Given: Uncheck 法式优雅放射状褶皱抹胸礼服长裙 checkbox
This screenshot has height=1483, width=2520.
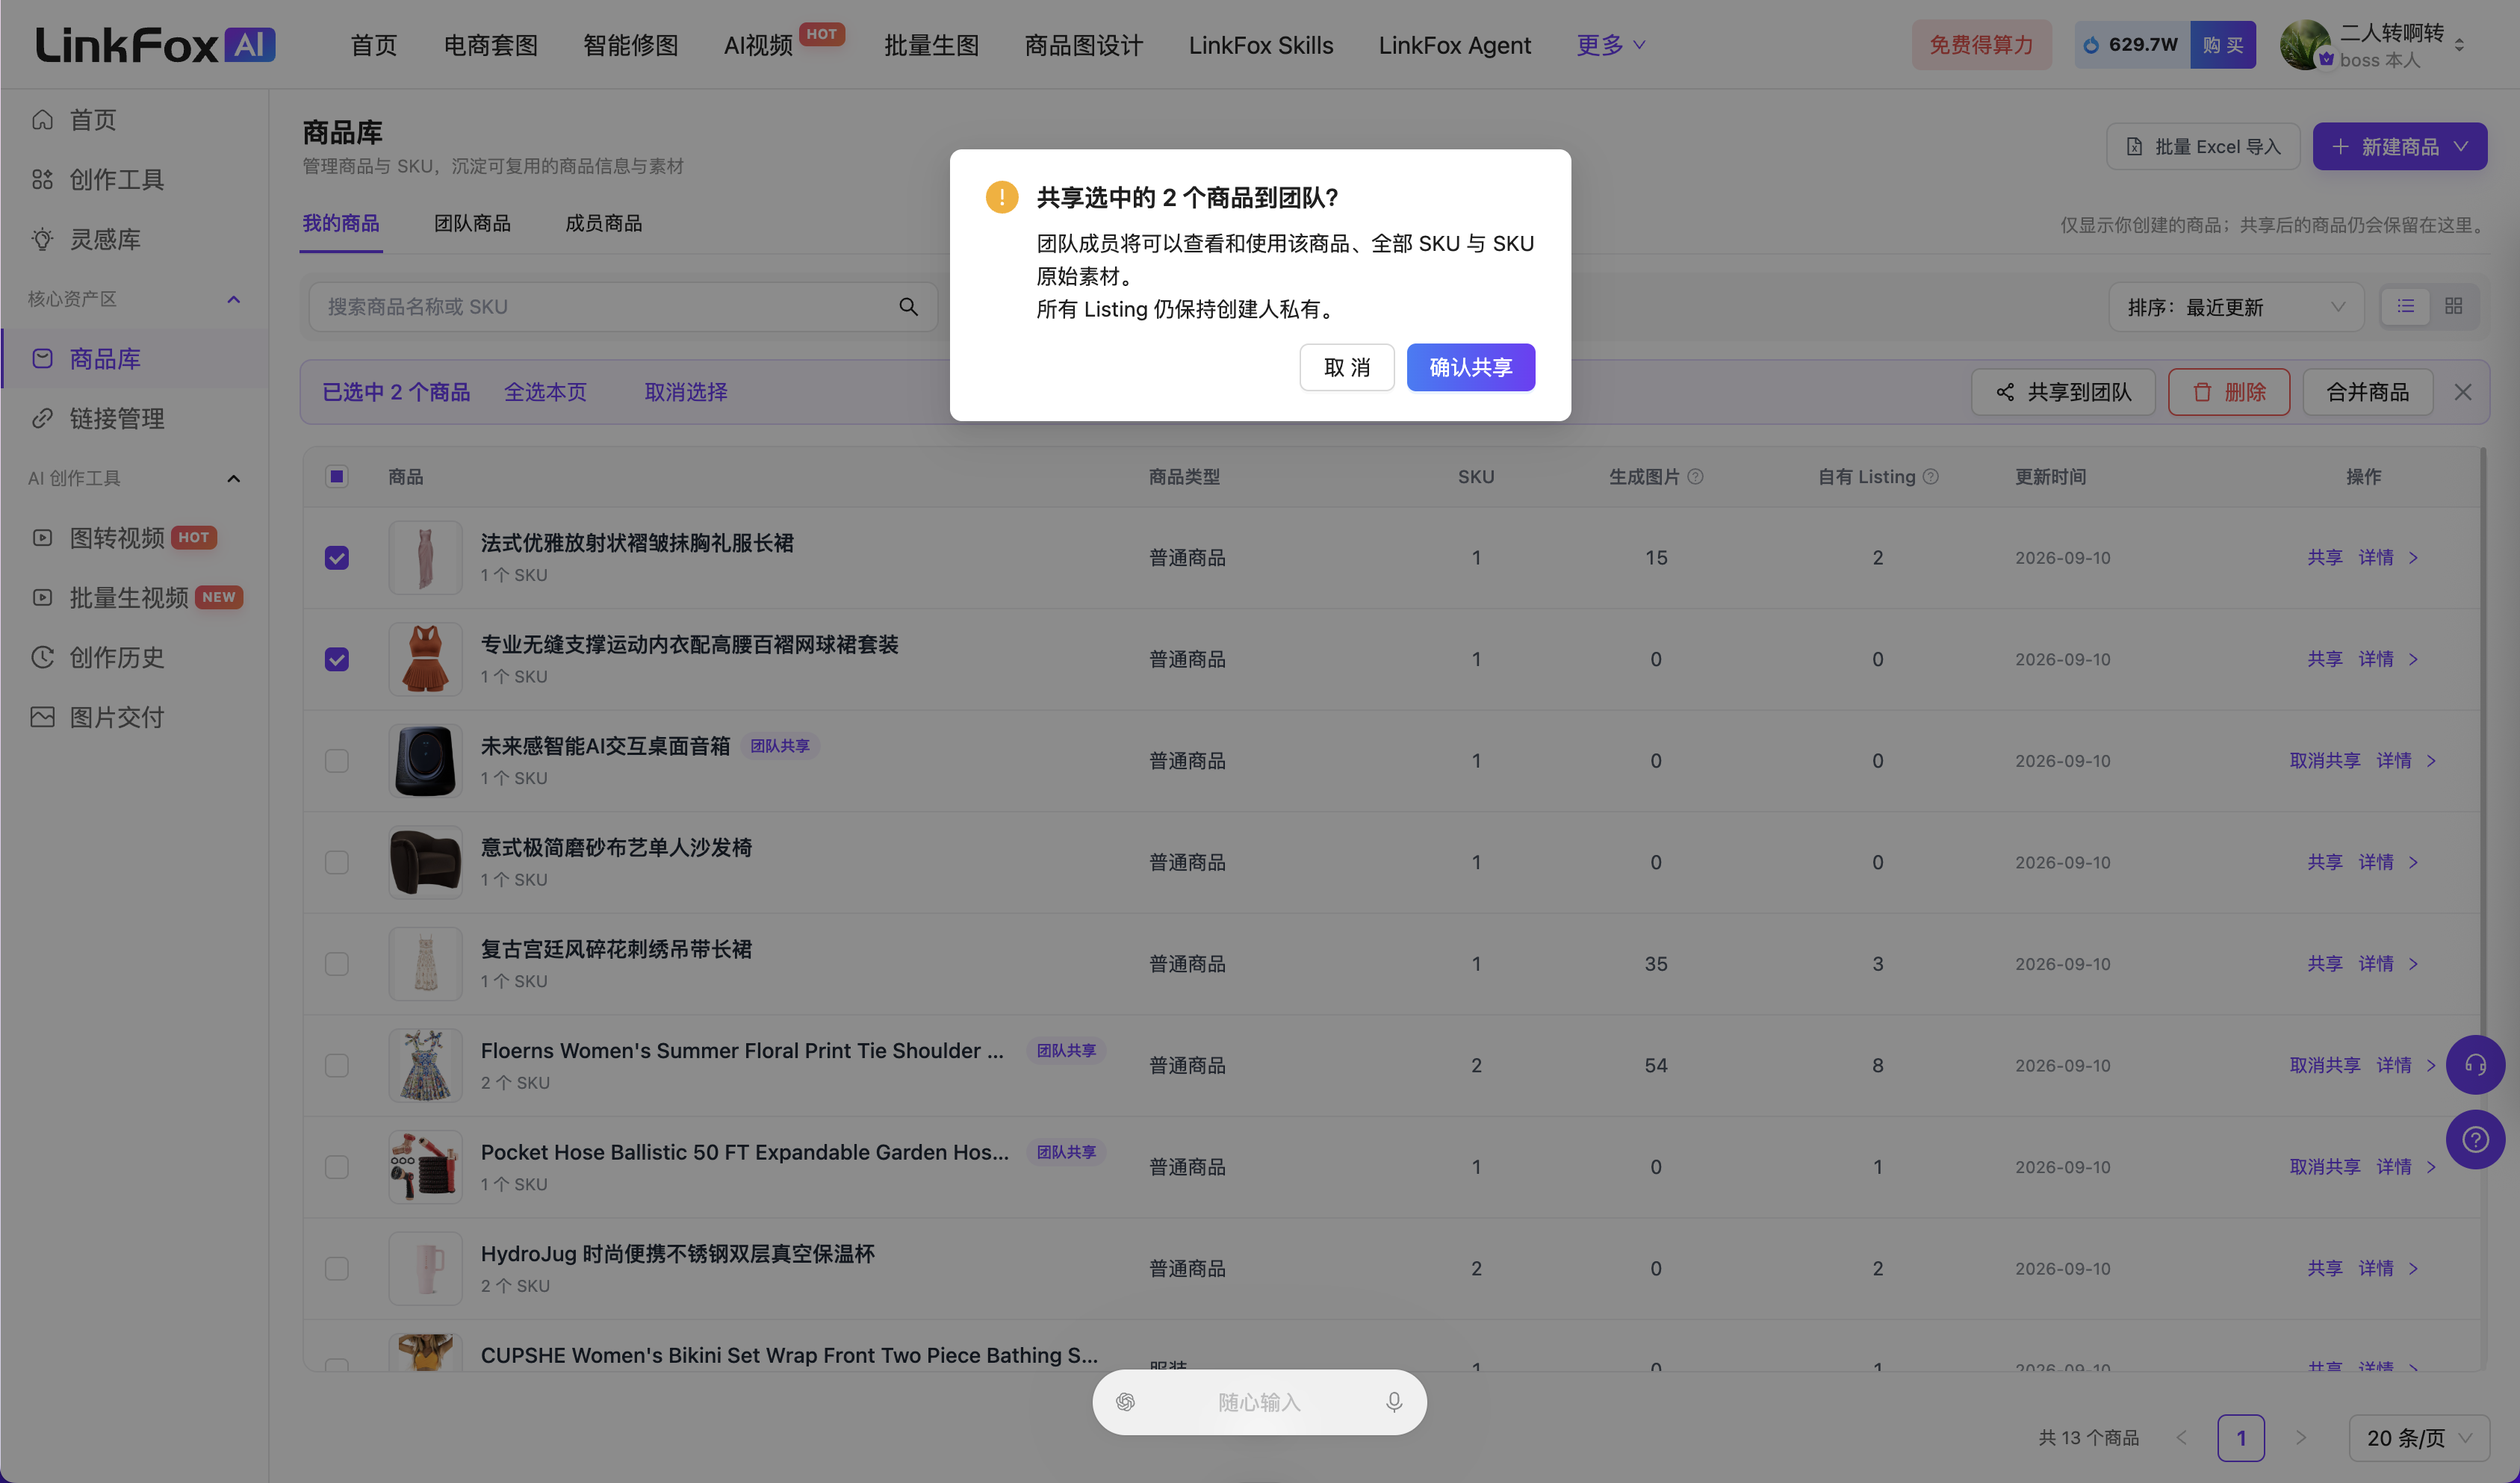Looking at the screenshot, I should point(337,557).
